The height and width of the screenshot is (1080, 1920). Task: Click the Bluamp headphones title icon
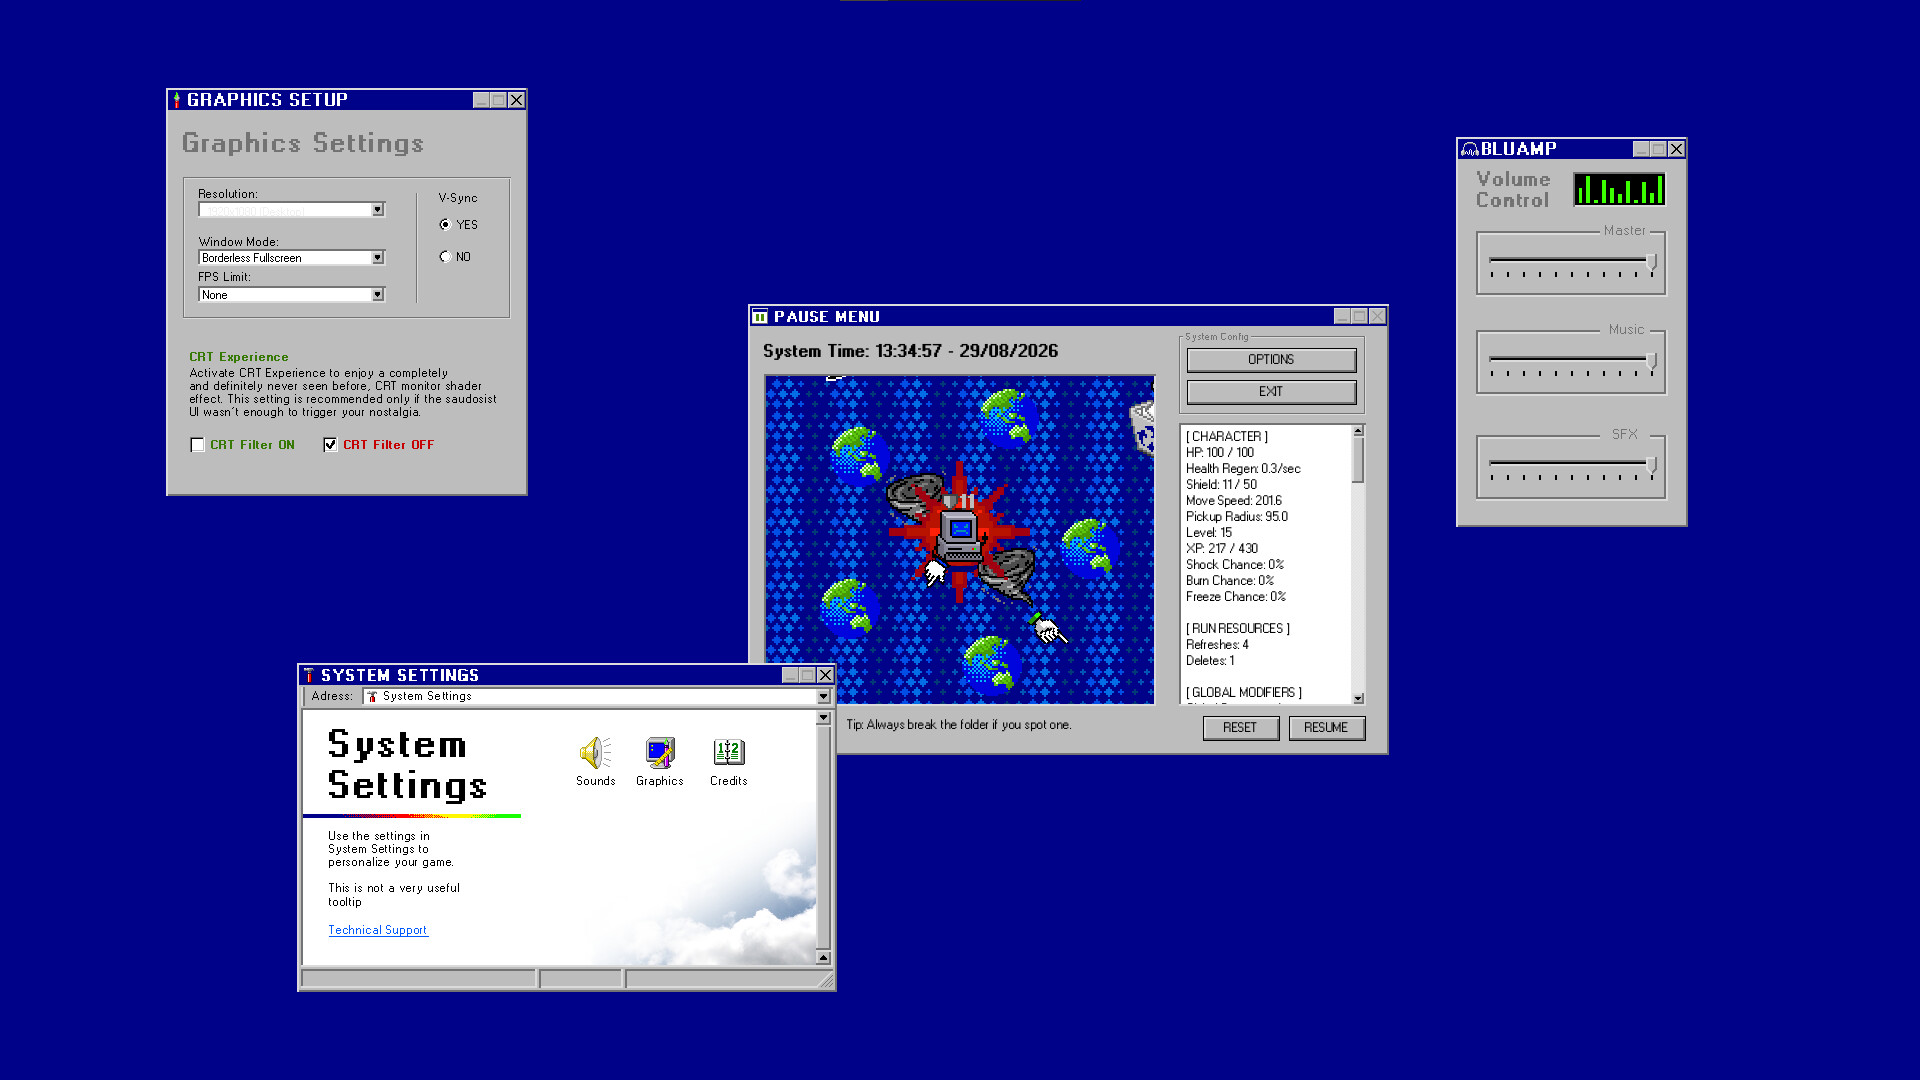(1469, 149)
